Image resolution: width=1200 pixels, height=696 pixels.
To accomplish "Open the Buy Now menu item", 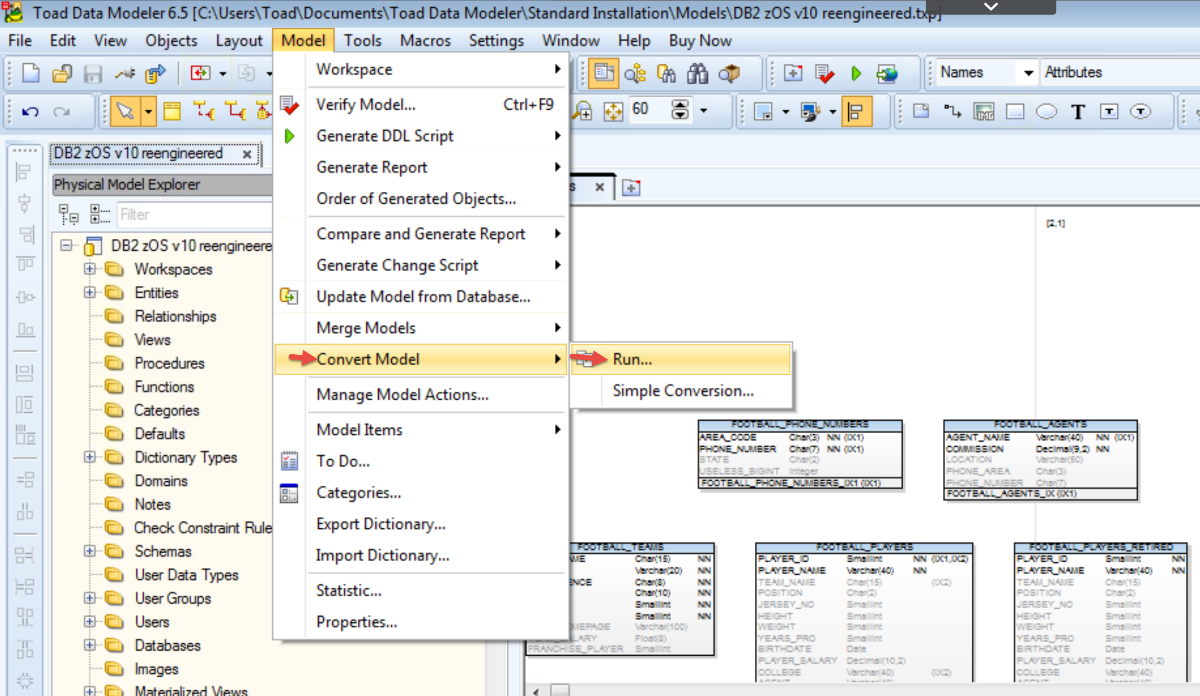I will tap(700, 40).
